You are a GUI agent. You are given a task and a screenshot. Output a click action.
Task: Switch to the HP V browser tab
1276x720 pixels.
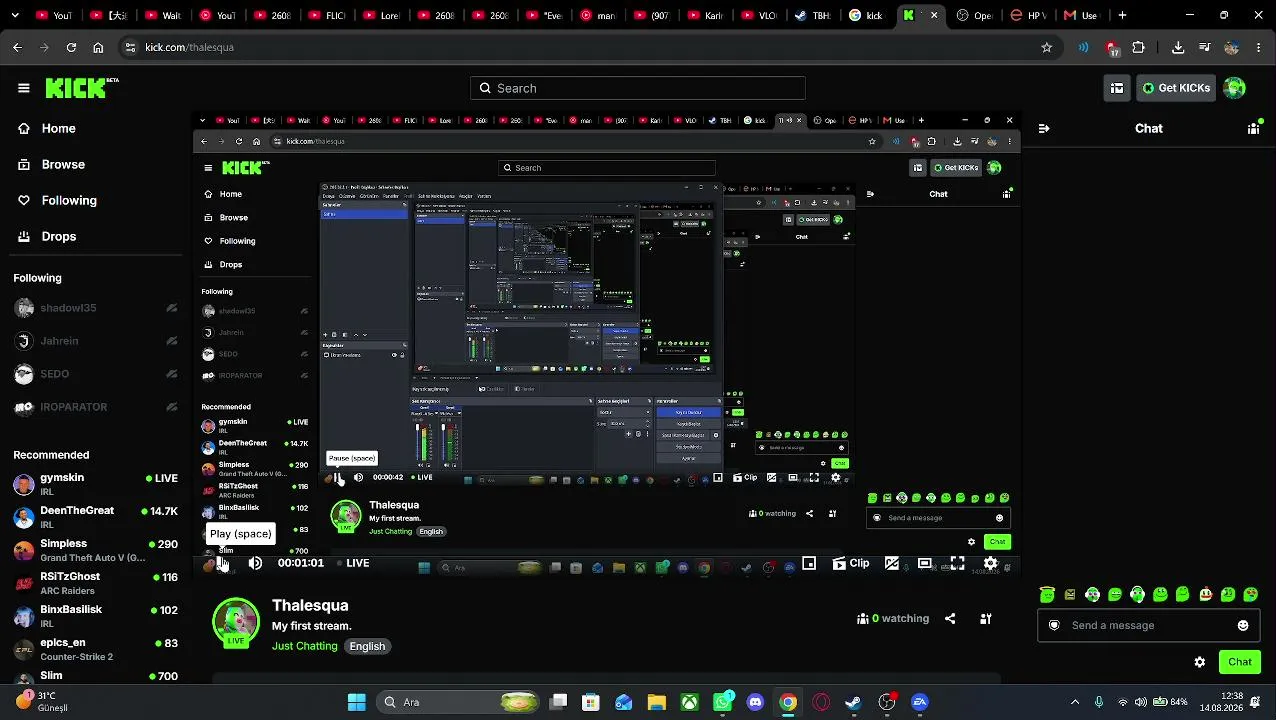coord(1028,15)
